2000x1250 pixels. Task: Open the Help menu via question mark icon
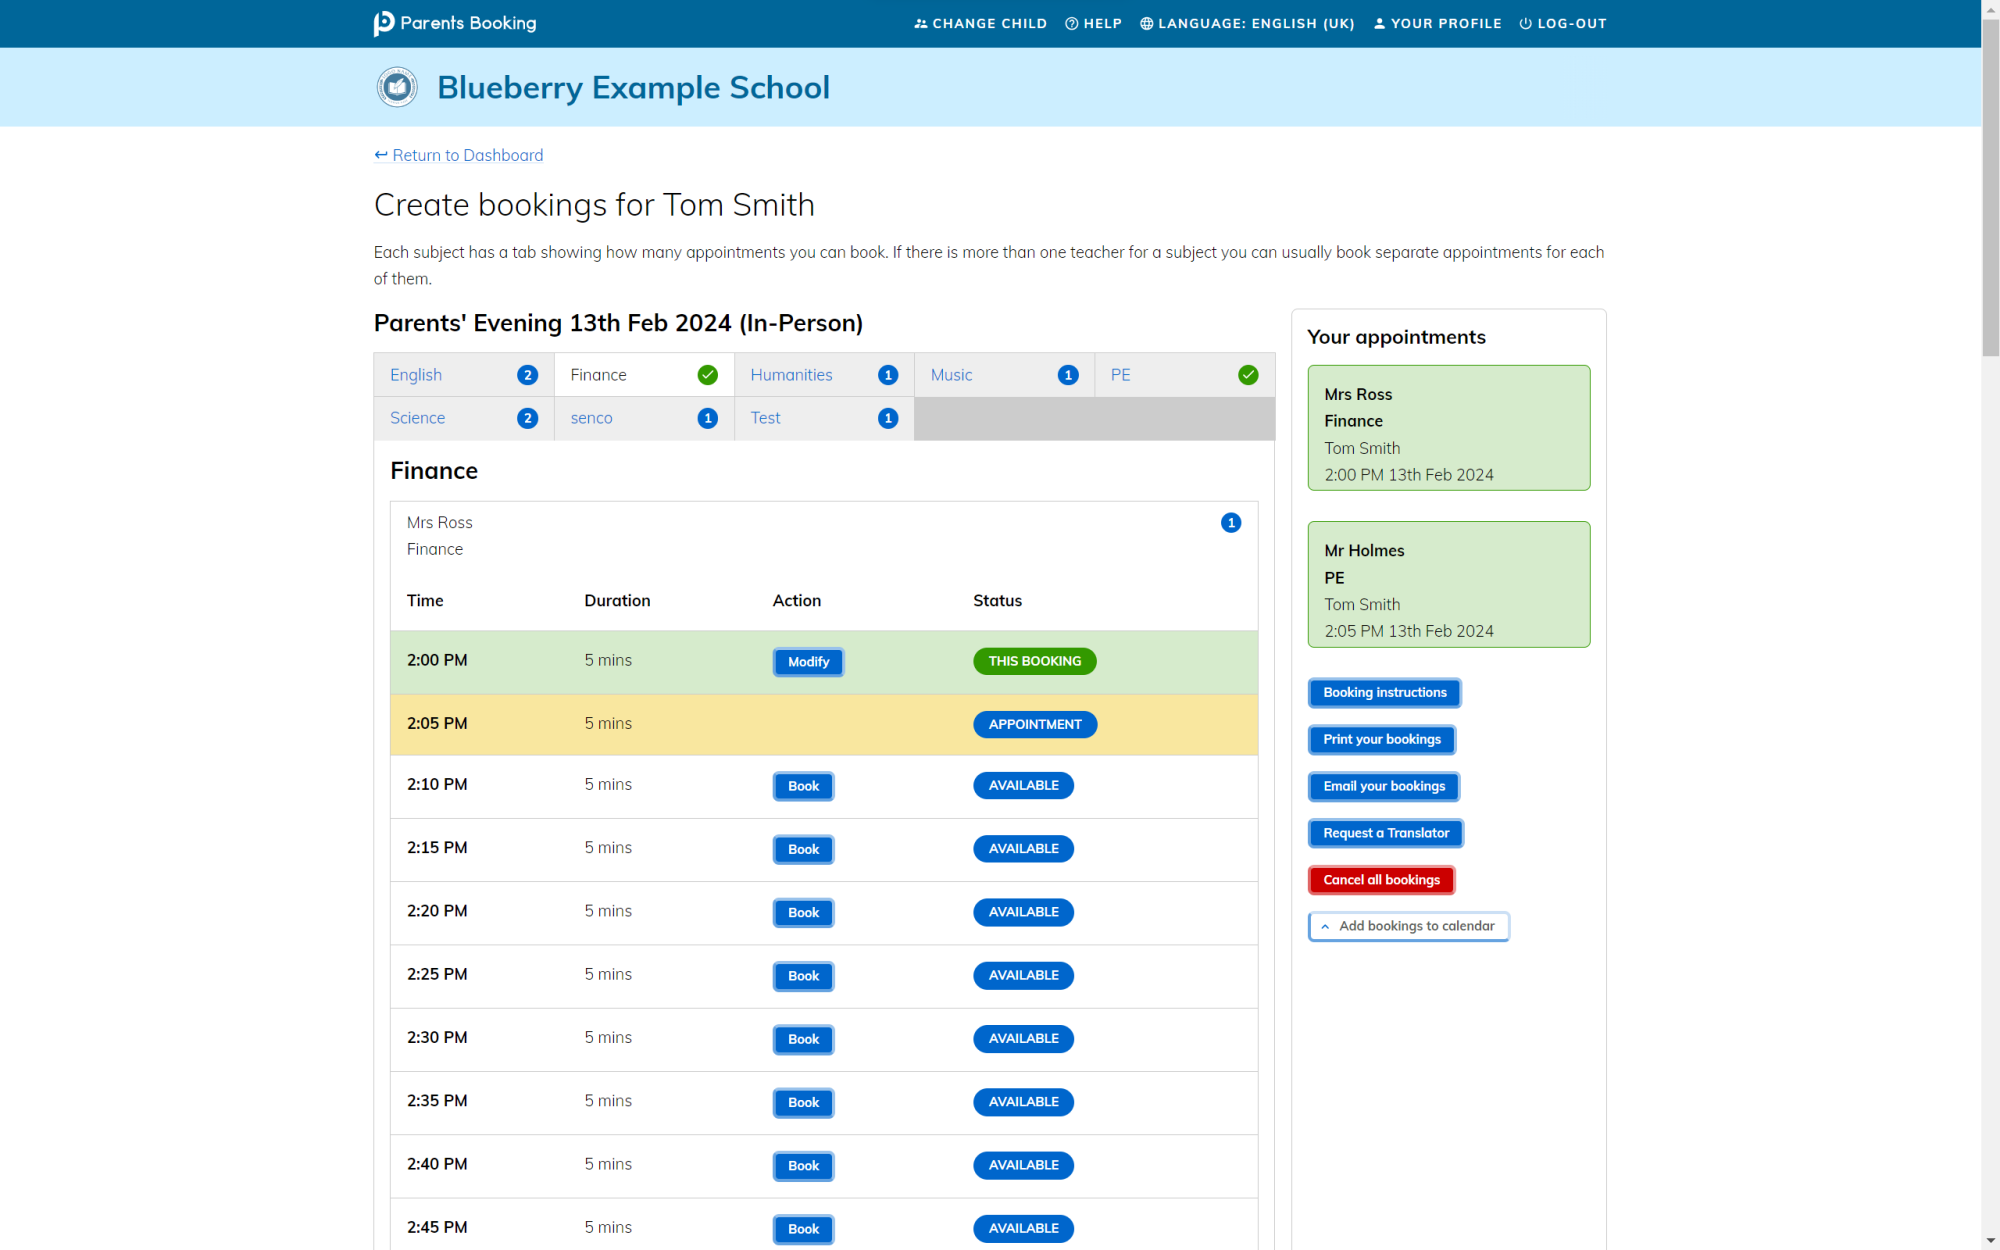(1072, 23)
